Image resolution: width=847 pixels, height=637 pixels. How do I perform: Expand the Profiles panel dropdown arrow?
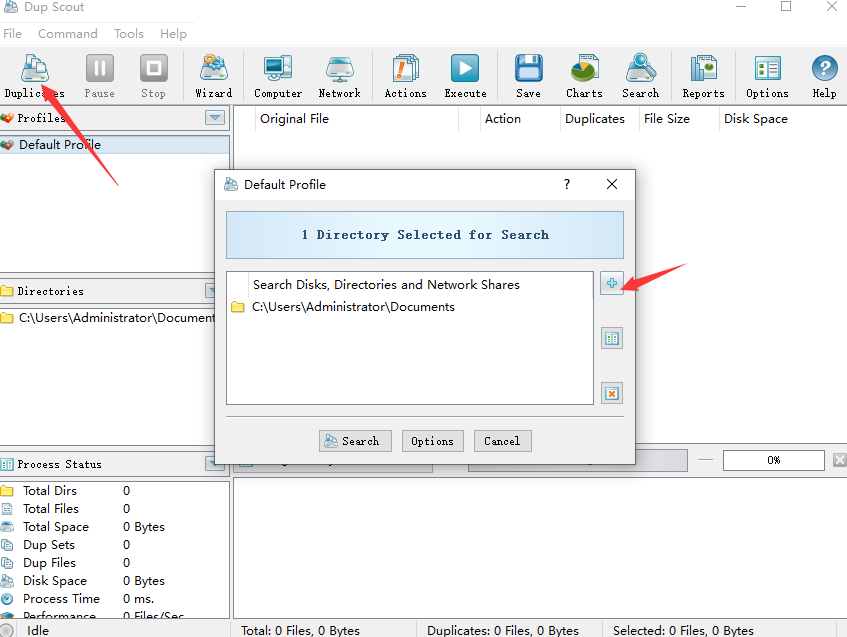click(215, 117)
